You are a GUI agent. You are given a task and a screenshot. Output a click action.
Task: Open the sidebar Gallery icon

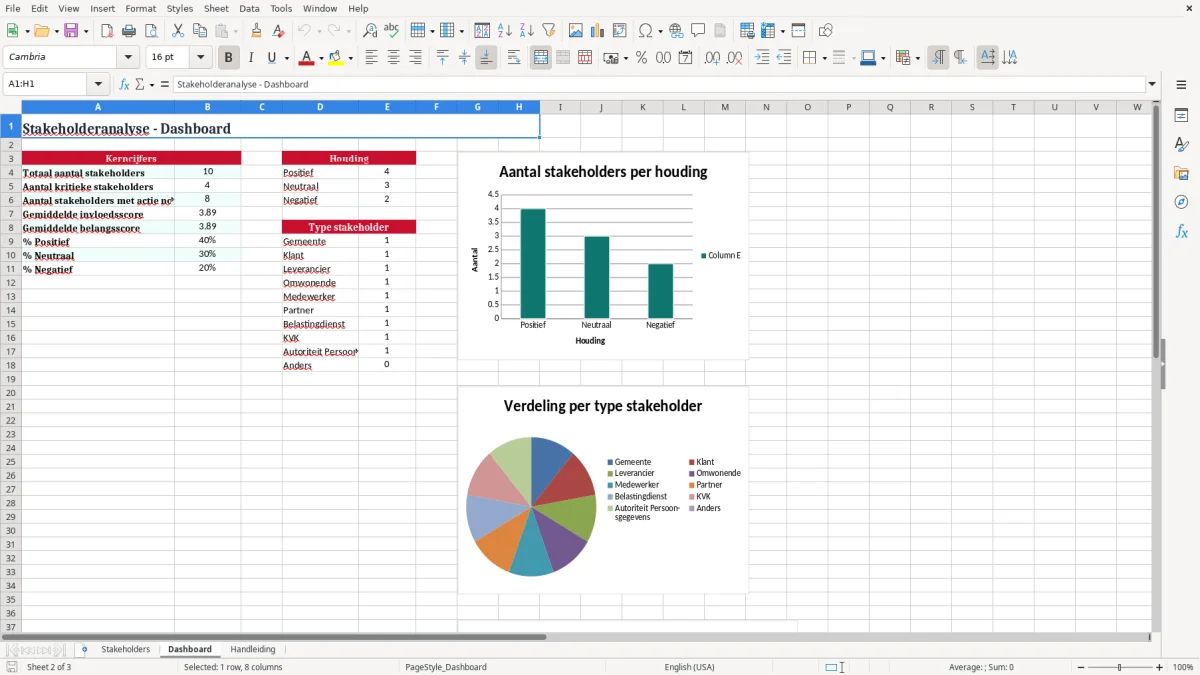(x=1181, y=173)
